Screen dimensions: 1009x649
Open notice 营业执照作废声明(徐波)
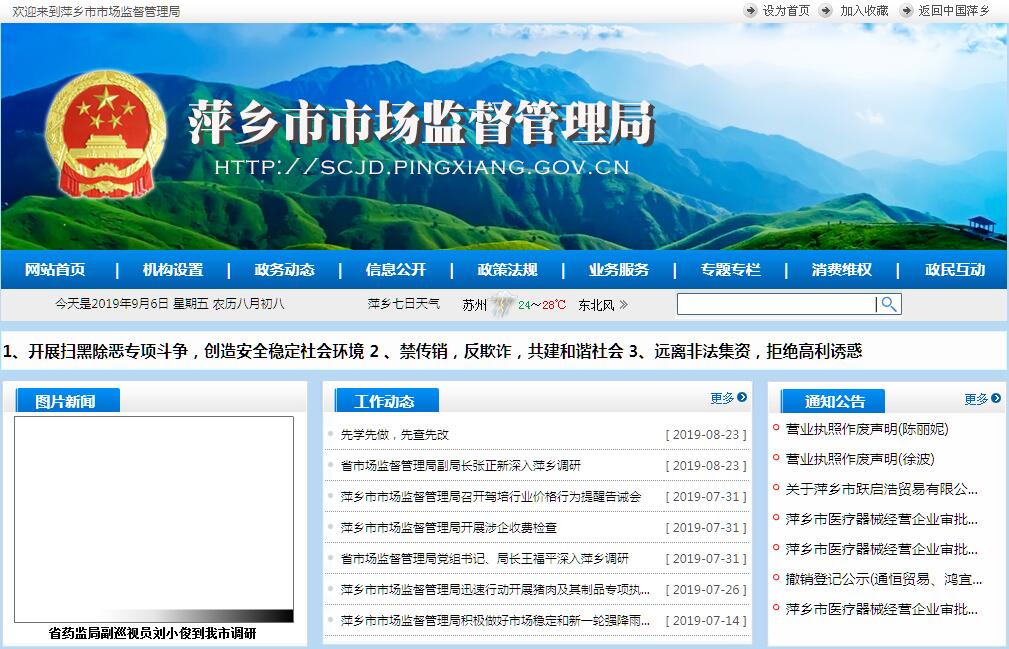click(860, 459)
